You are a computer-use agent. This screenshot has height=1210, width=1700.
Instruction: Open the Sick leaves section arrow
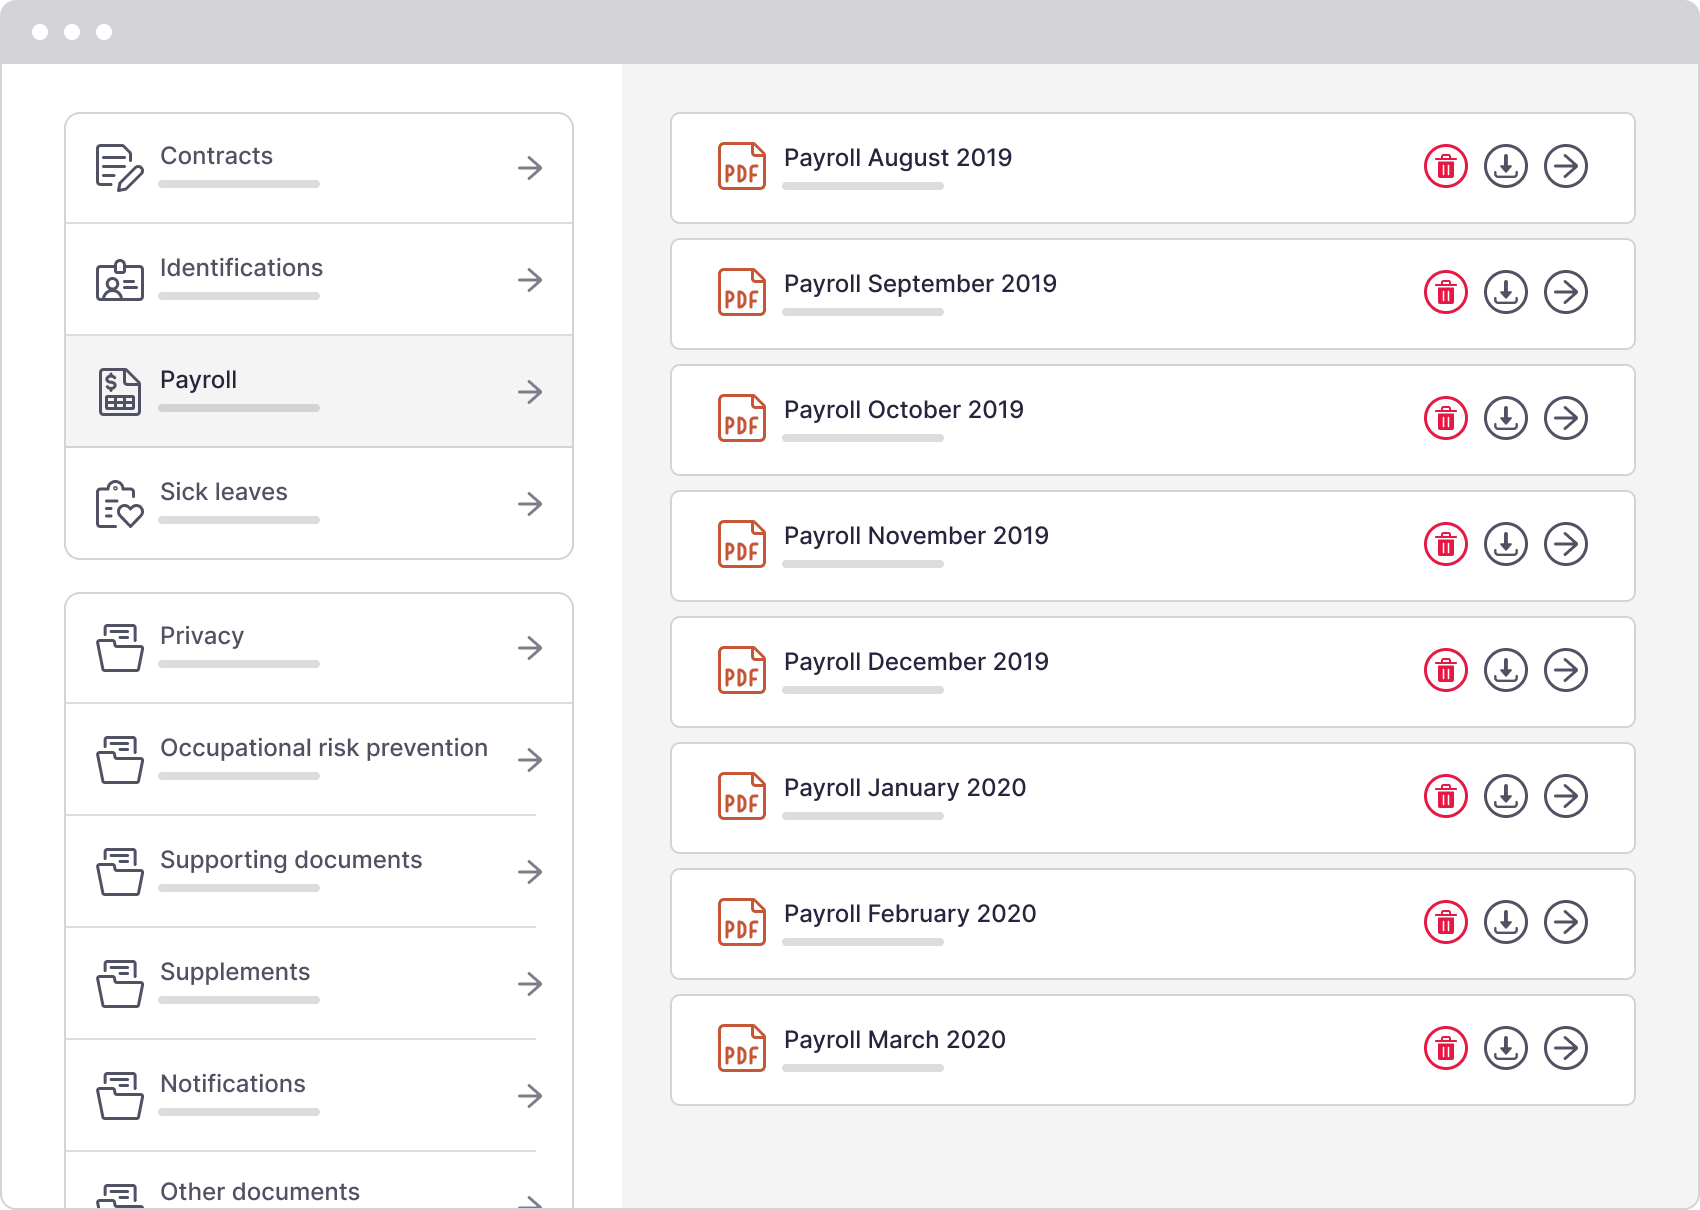tap(531, 504)
